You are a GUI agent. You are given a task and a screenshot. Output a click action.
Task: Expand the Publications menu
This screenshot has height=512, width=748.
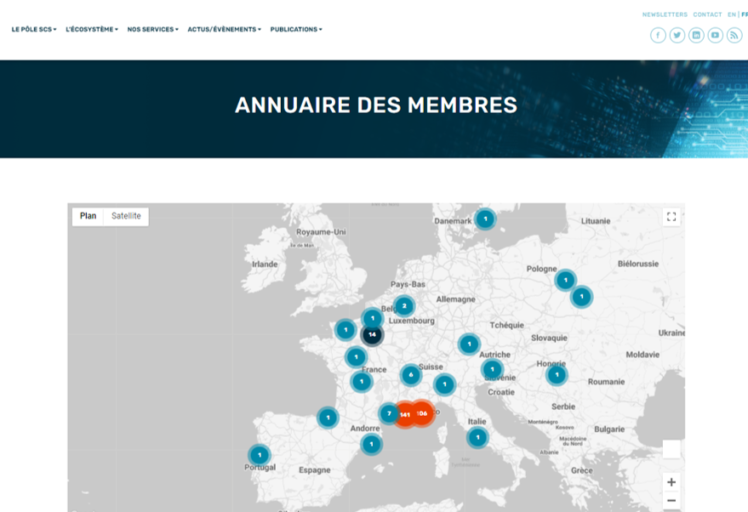click(296, 29)
